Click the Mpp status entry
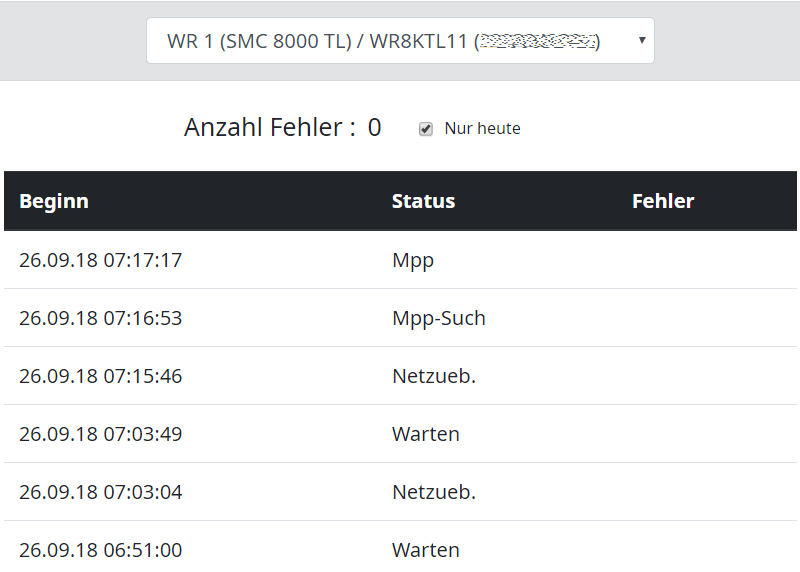The height and width of the screenshot is (572, 800). click(413, 261)
